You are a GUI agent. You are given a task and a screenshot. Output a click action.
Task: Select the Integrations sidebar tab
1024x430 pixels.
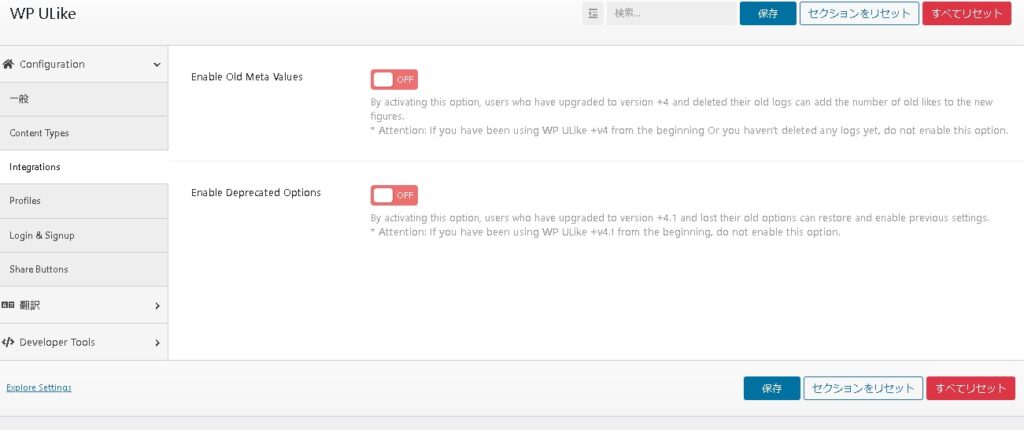point(35,167)
